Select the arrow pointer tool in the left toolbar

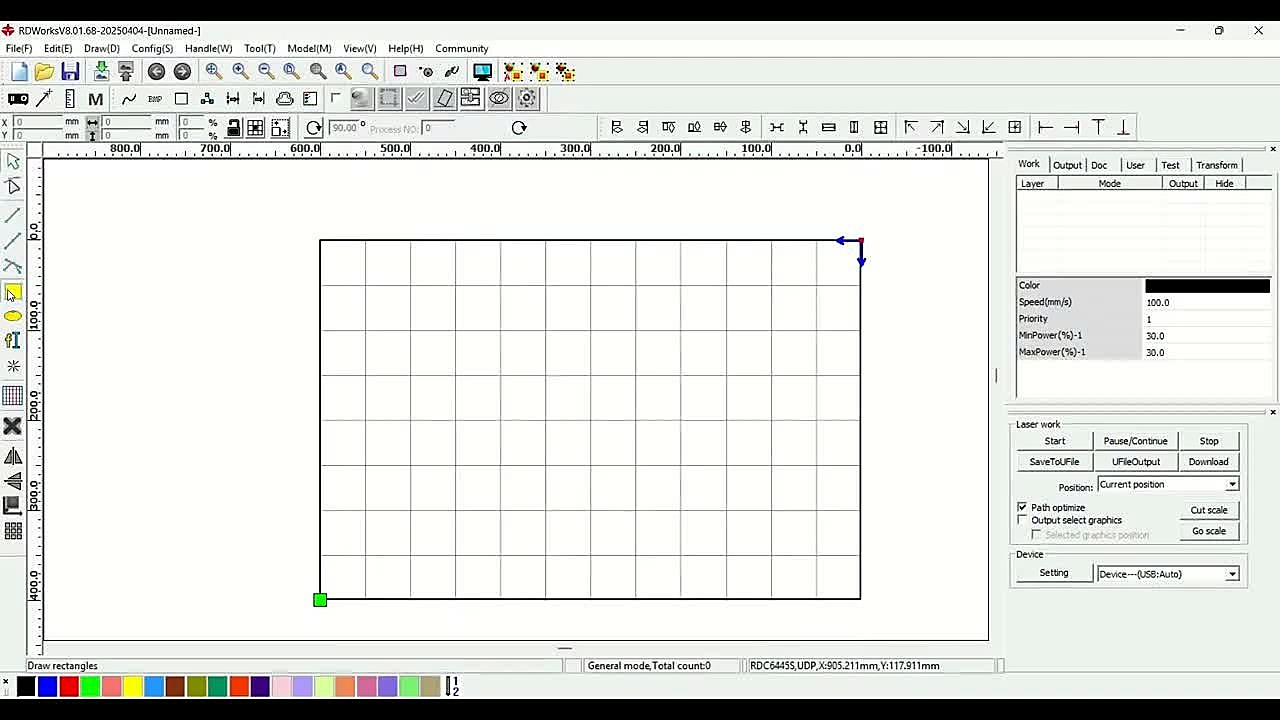[13, 162]
